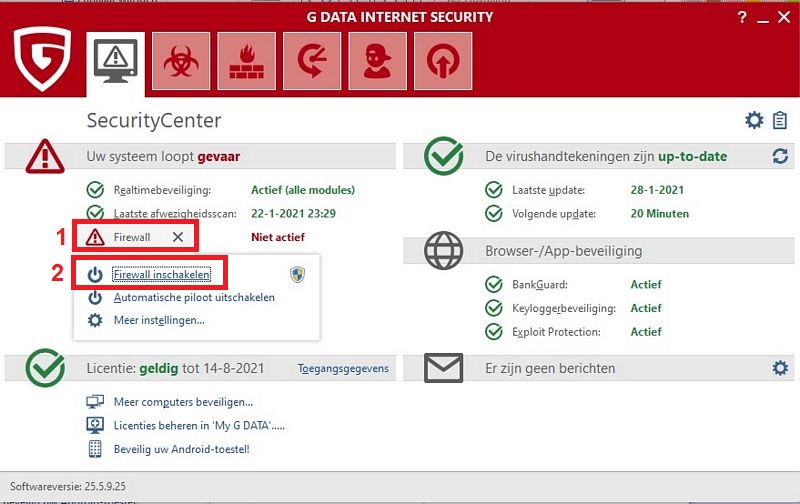Click the green check beside Realtimebeveiliging
The image size is (800, 504).
click(x=95, y=190)
